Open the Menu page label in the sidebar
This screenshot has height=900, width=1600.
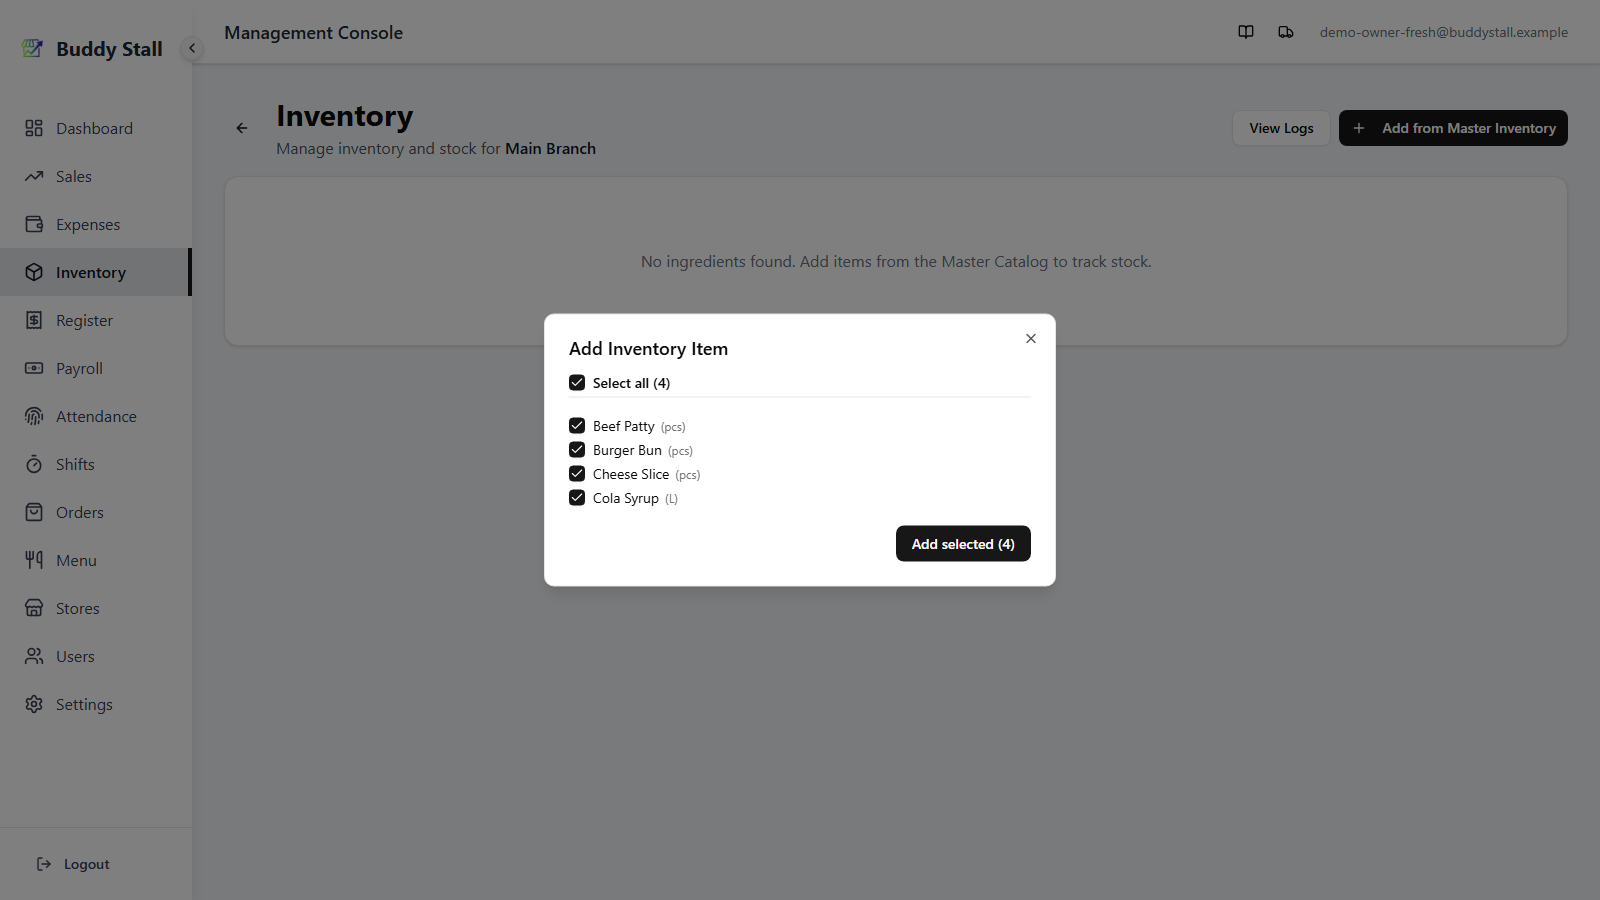pos(76,560)
